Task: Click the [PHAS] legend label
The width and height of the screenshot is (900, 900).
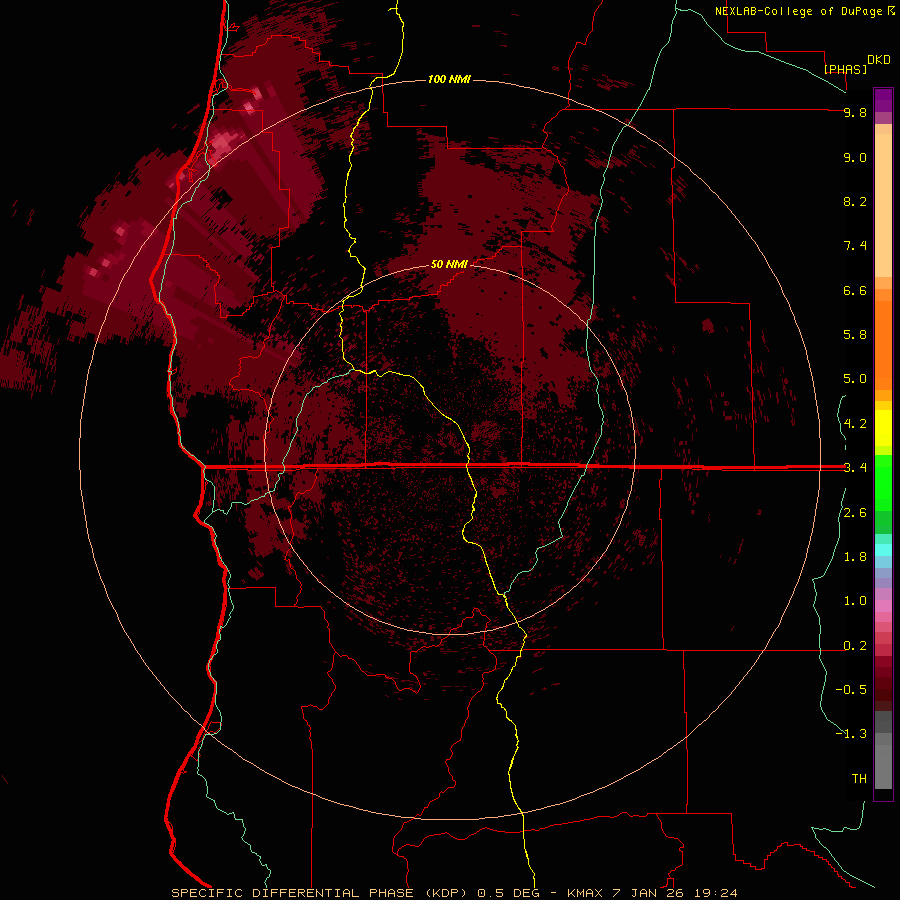Action: coord(845,69)
